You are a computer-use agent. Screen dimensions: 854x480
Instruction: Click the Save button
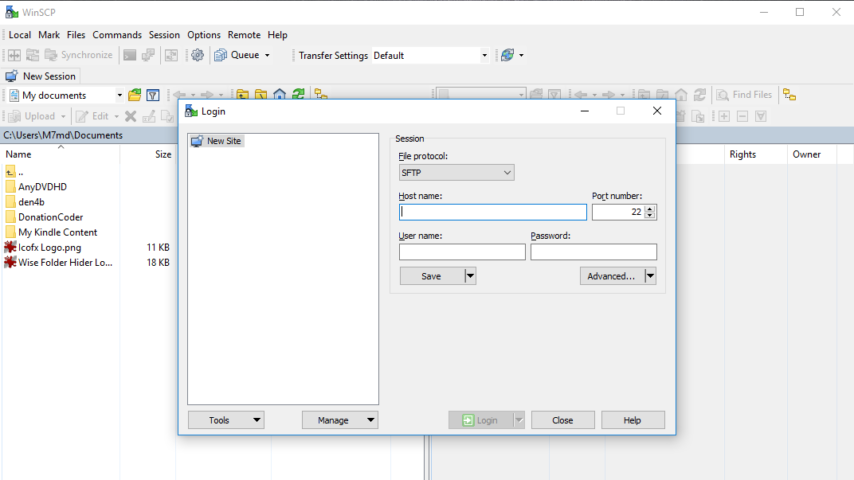pos(431,276)
